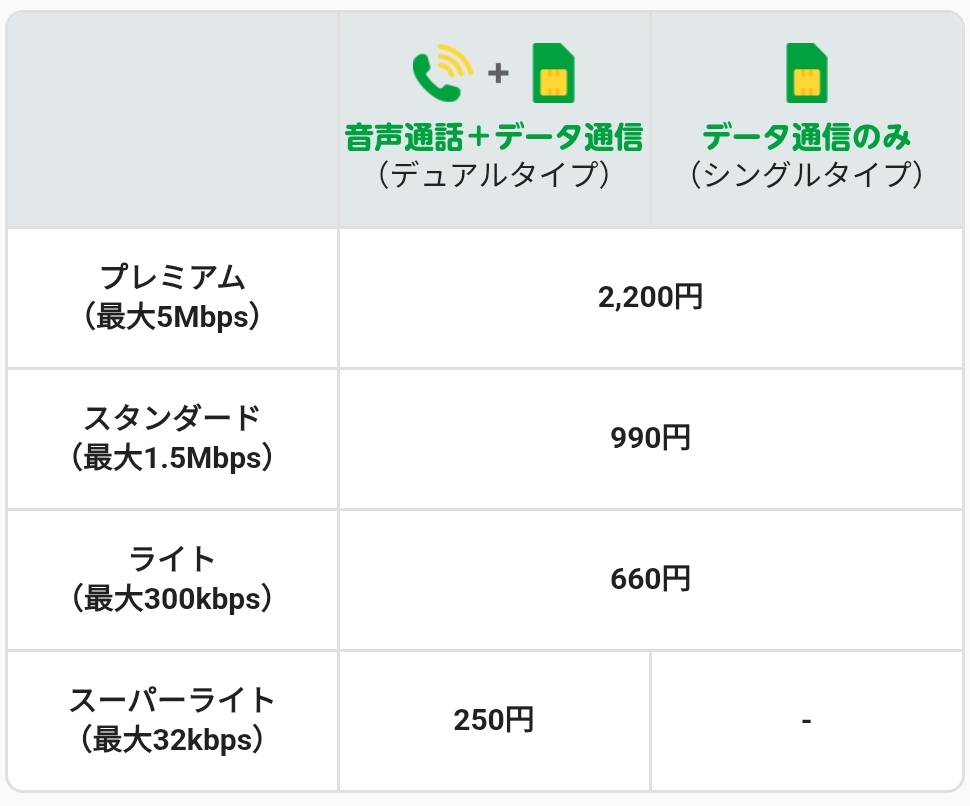
Task: Click the SIM icon above データ通信のみ
Action: pyautogui.click(x=807, y=74)
